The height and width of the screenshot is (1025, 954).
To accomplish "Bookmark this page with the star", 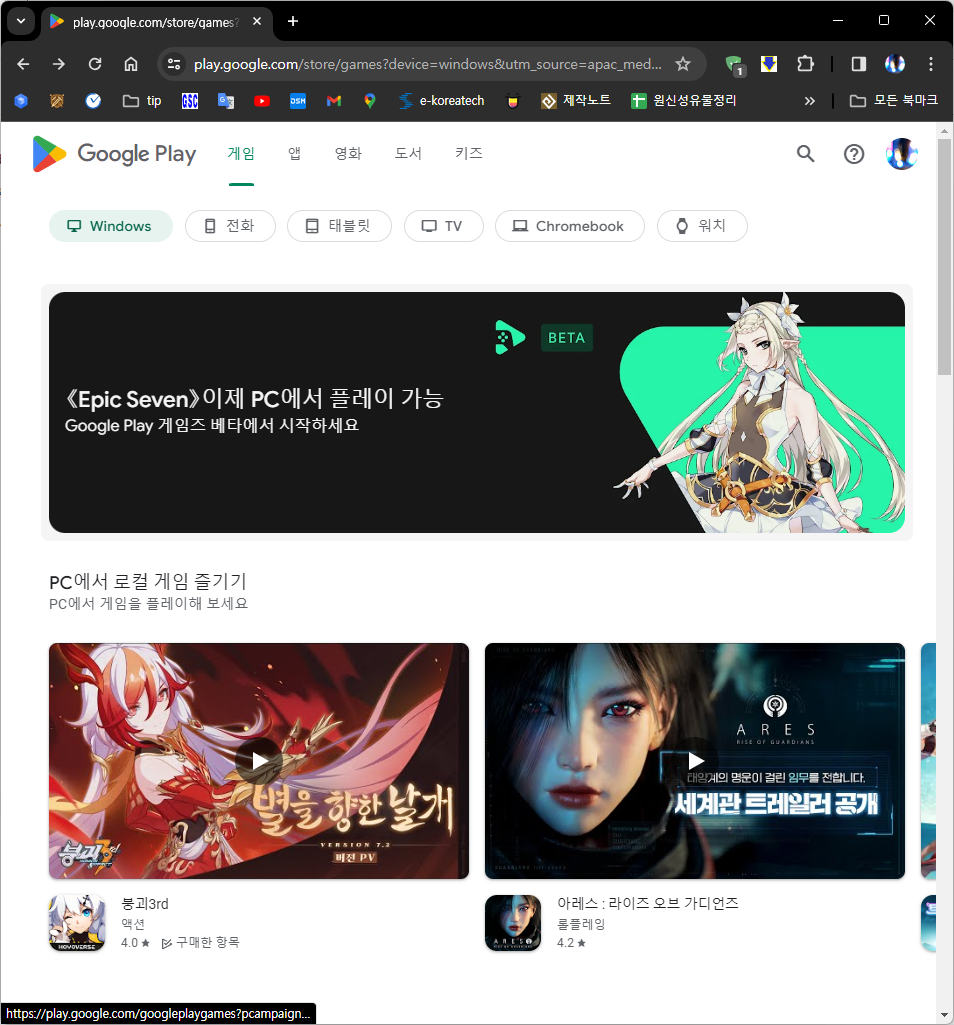I will pyautogui.click(x=683, y=64).
